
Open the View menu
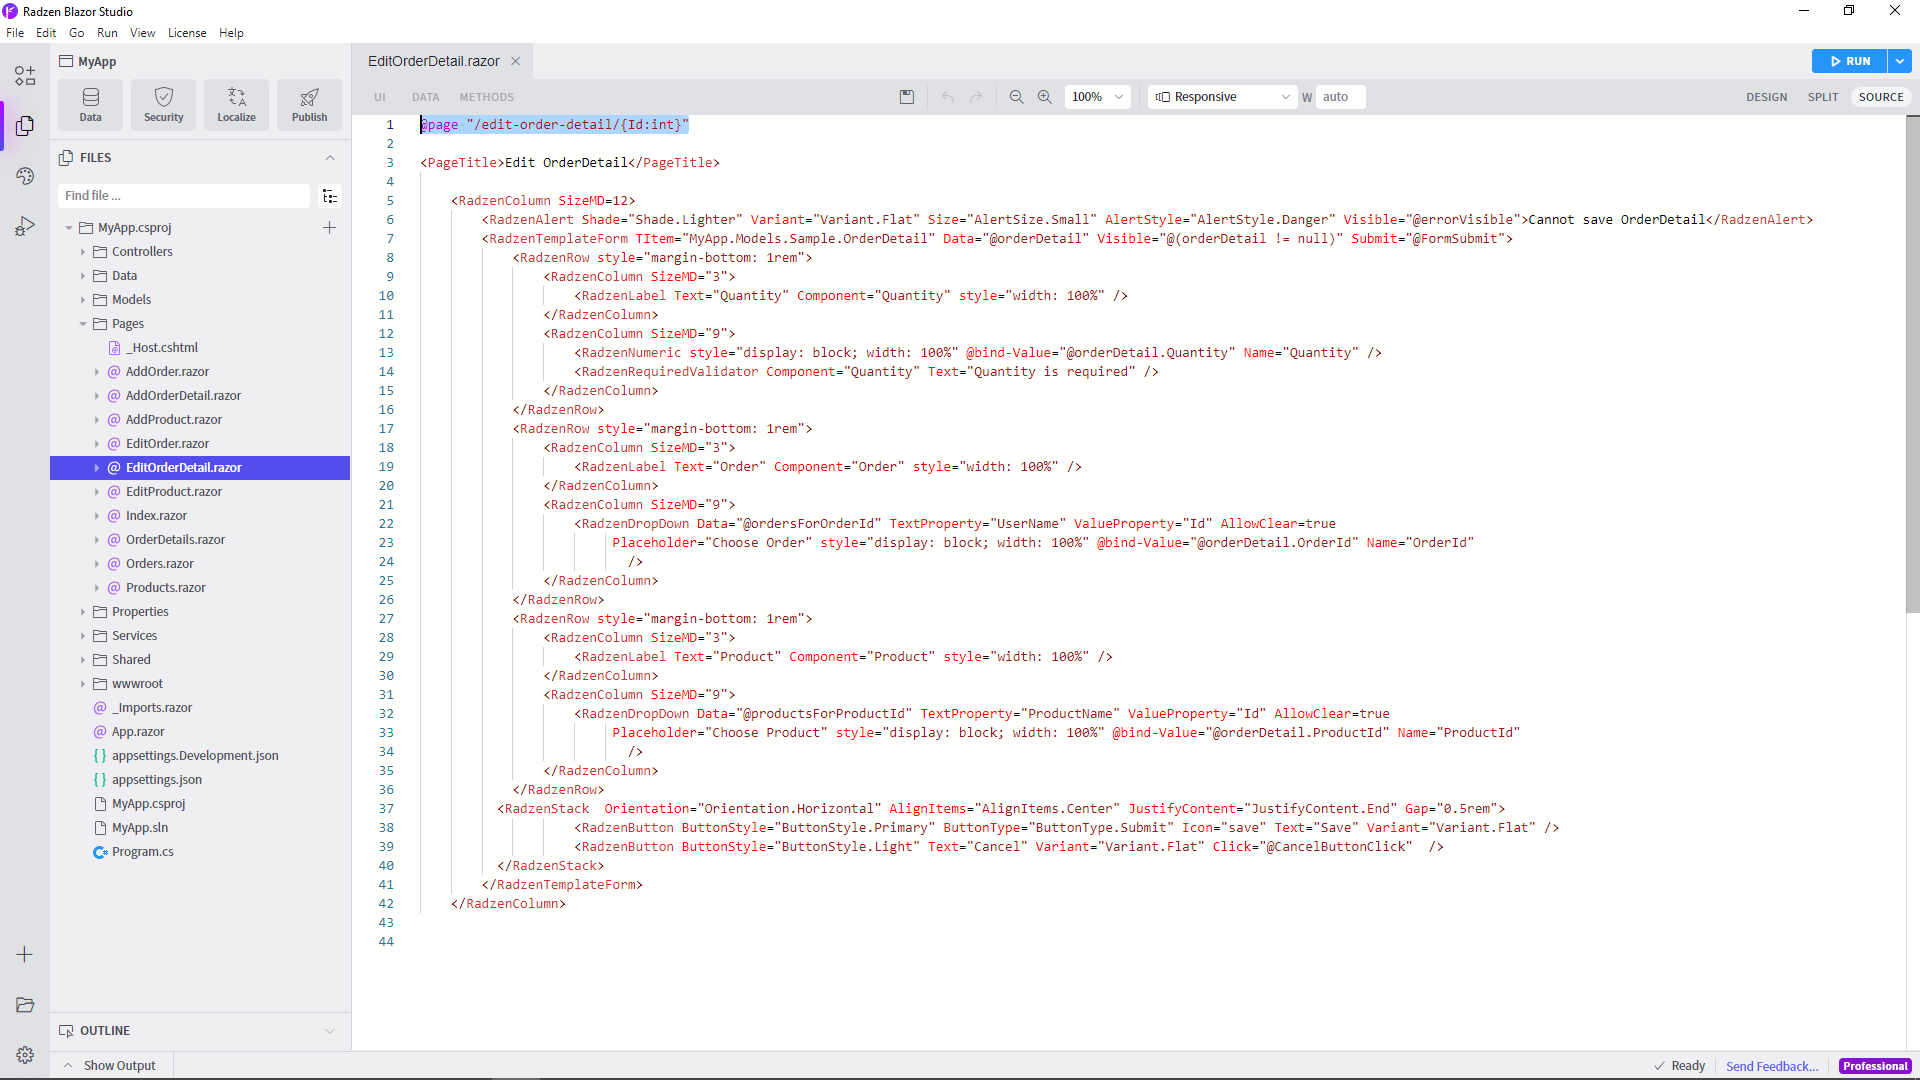click(x=143, y=33)
